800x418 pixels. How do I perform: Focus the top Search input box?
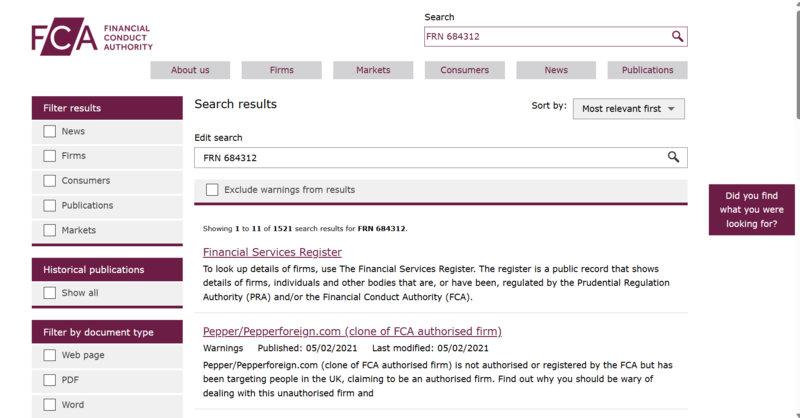[545, 37]
